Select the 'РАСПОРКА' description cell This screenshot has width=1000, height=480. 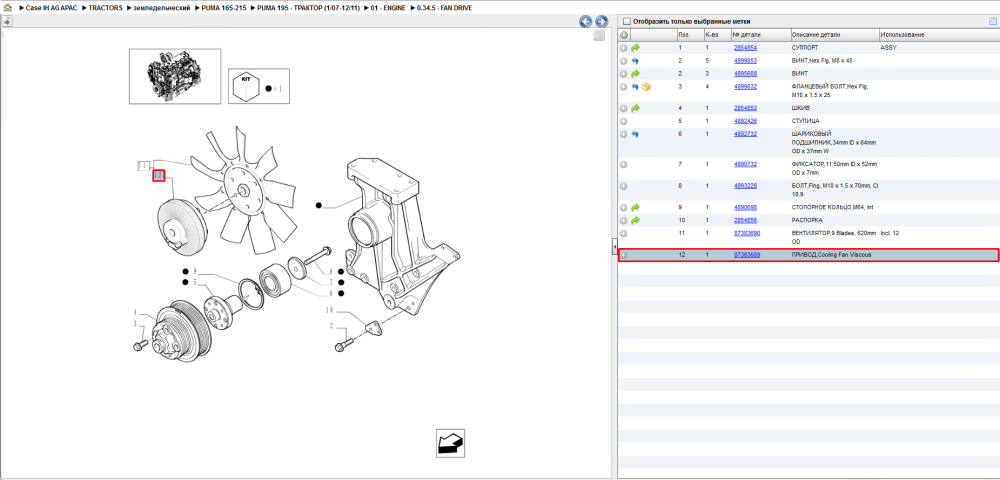(805, 221)
